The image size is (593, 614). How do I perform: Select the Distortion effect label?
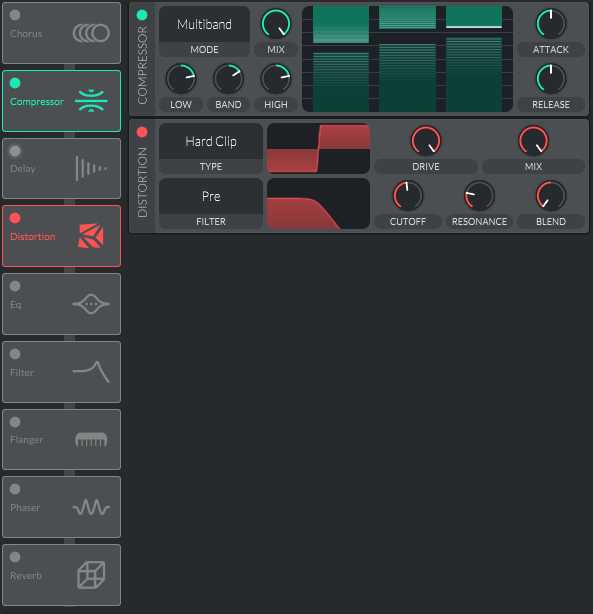point(33,237)
